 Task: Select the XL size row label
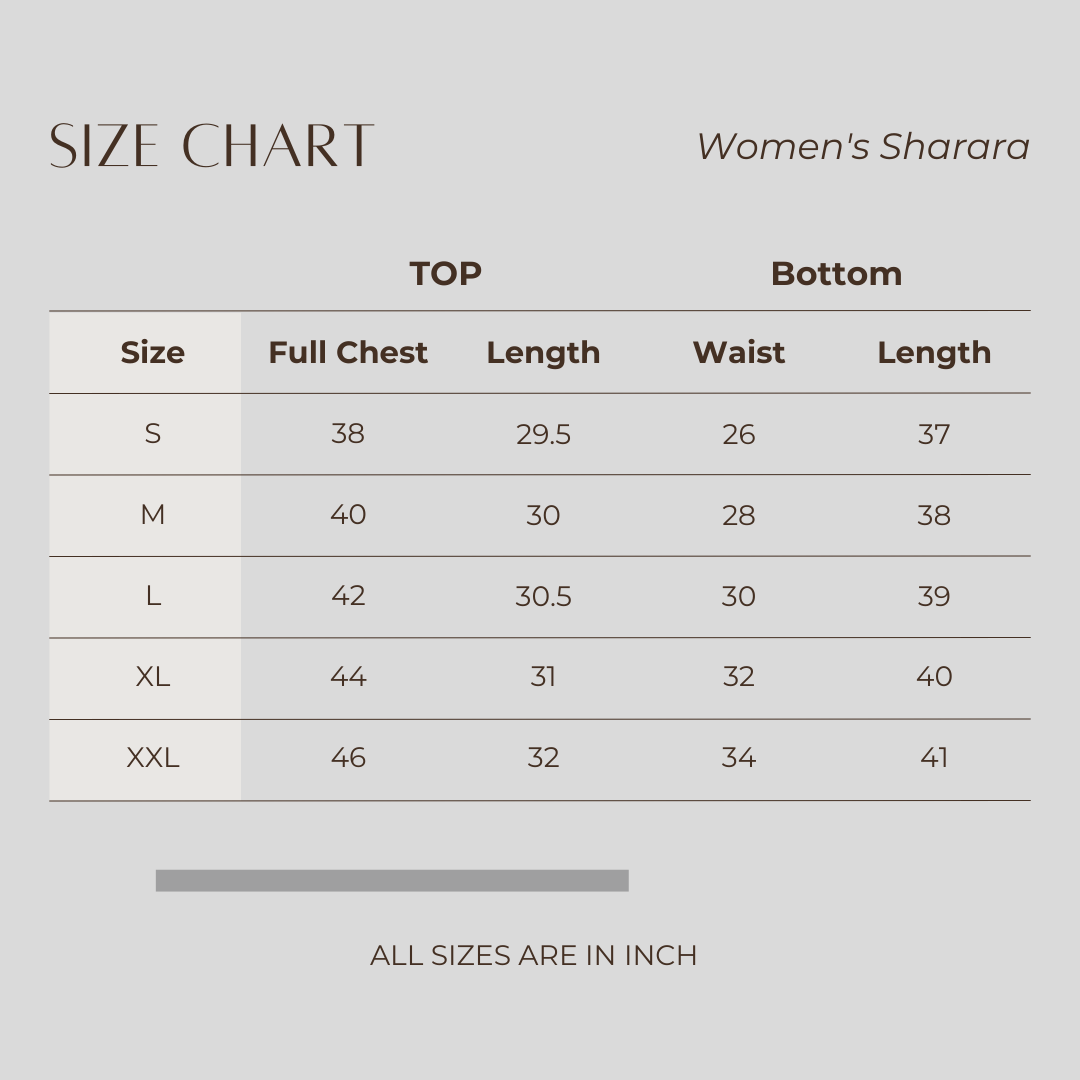tap(152, 677)
